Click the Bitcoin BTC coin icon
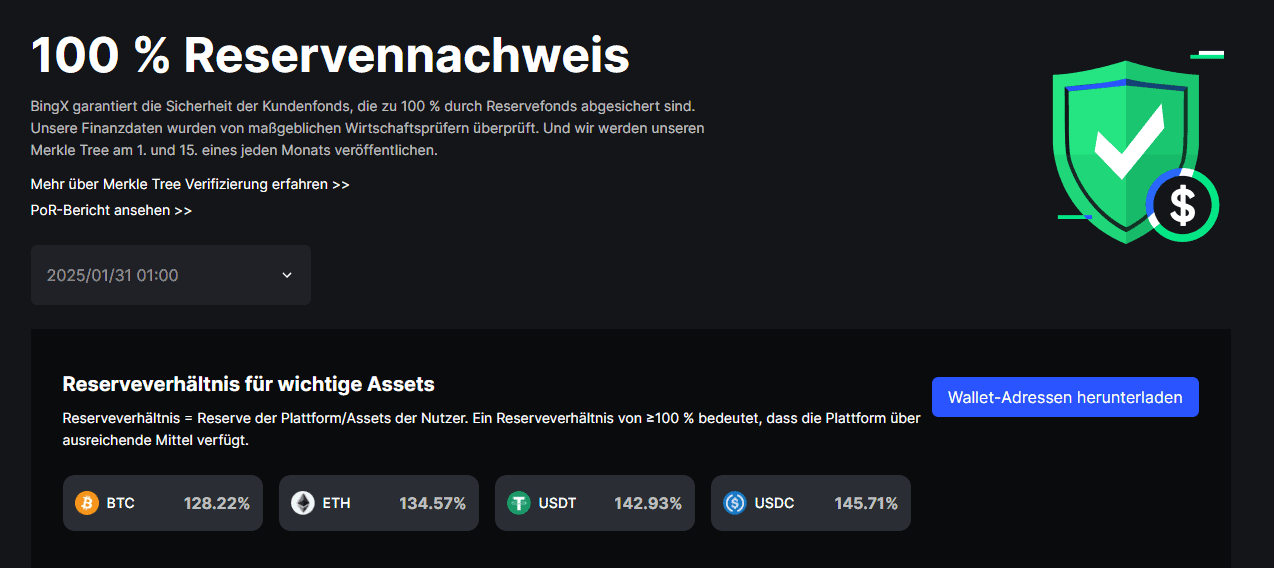This screenshot has height=568, width=1274. coord(87,503)
